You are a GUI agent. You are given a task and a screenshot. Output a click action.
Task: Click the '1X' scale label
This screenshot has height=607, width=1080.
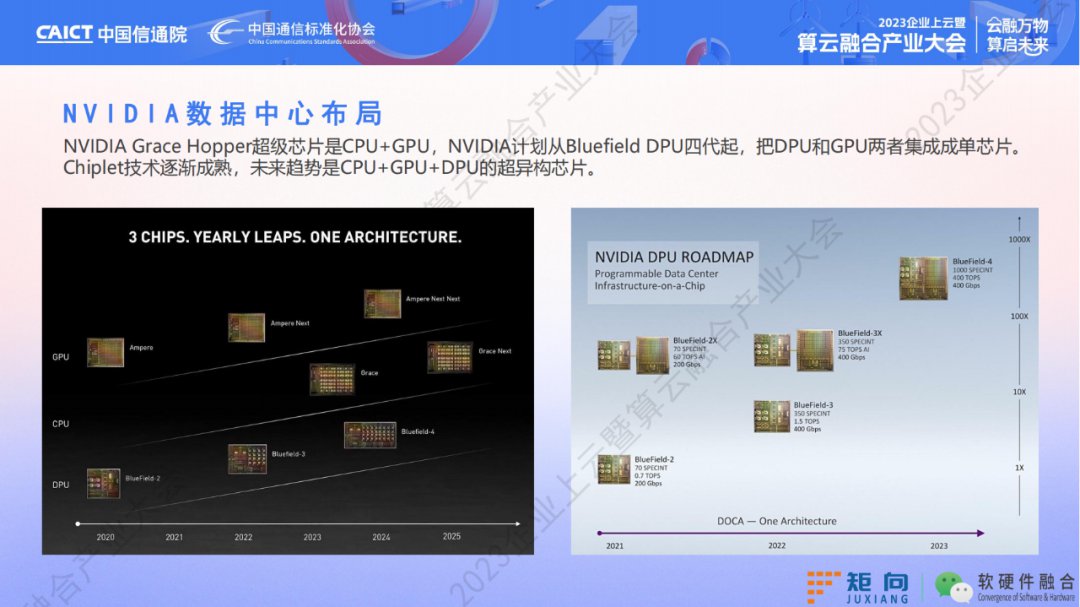point(1019,468)
